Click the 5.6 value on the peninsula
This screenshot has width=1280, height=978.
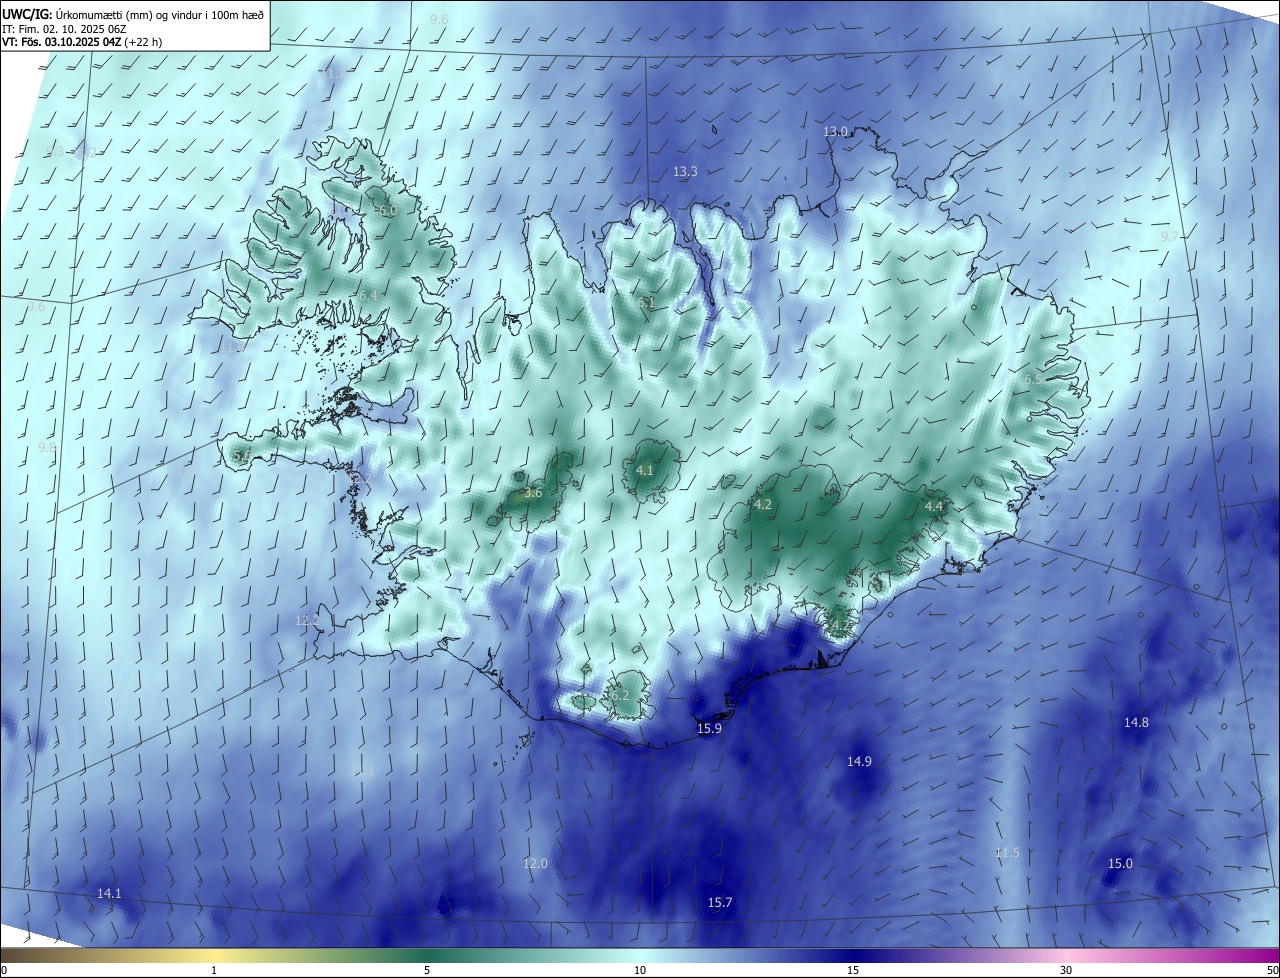(x=241, y=455)
